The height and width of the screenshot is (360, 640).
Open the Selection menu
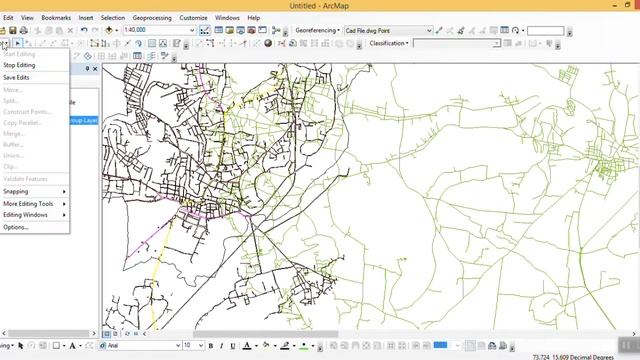pos(113,18)
